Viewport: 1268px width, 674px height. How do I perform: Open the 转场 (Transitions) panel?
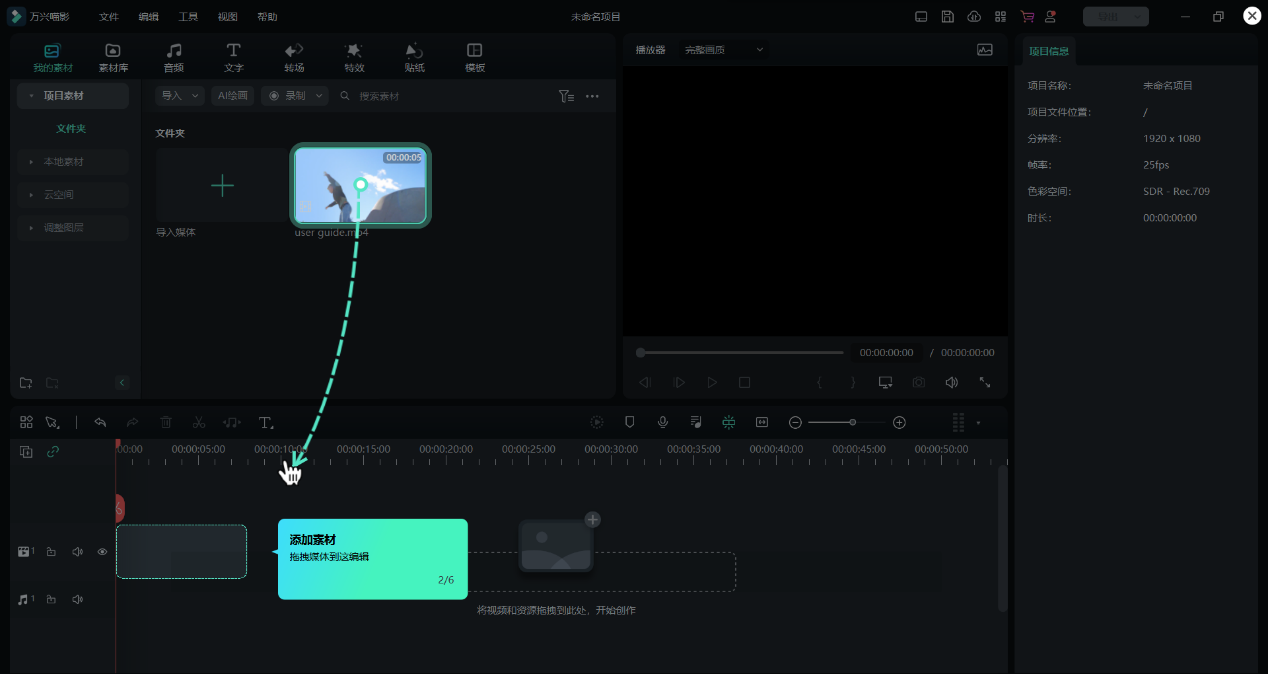tap(294, 57)
